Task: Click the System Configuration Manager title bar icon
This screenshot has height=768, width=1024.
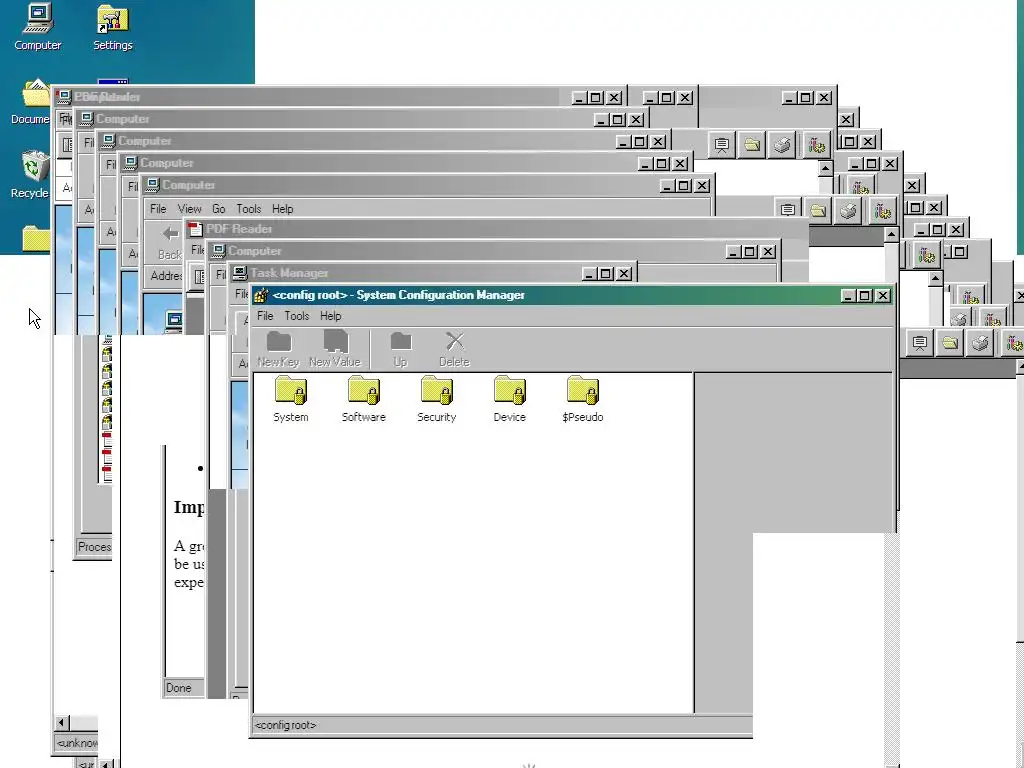Action: (x=261, y=295)
